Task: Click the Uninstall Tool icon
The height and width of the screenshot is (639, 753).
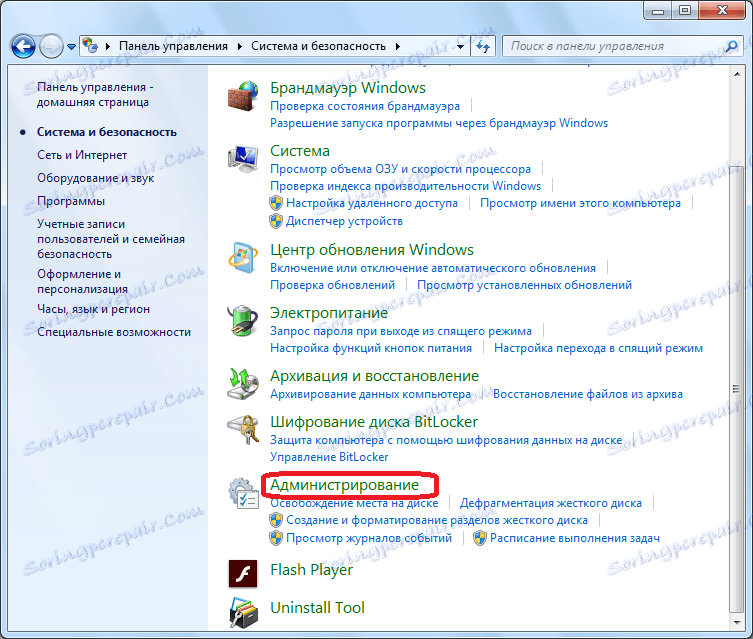Action: [243, 612]
